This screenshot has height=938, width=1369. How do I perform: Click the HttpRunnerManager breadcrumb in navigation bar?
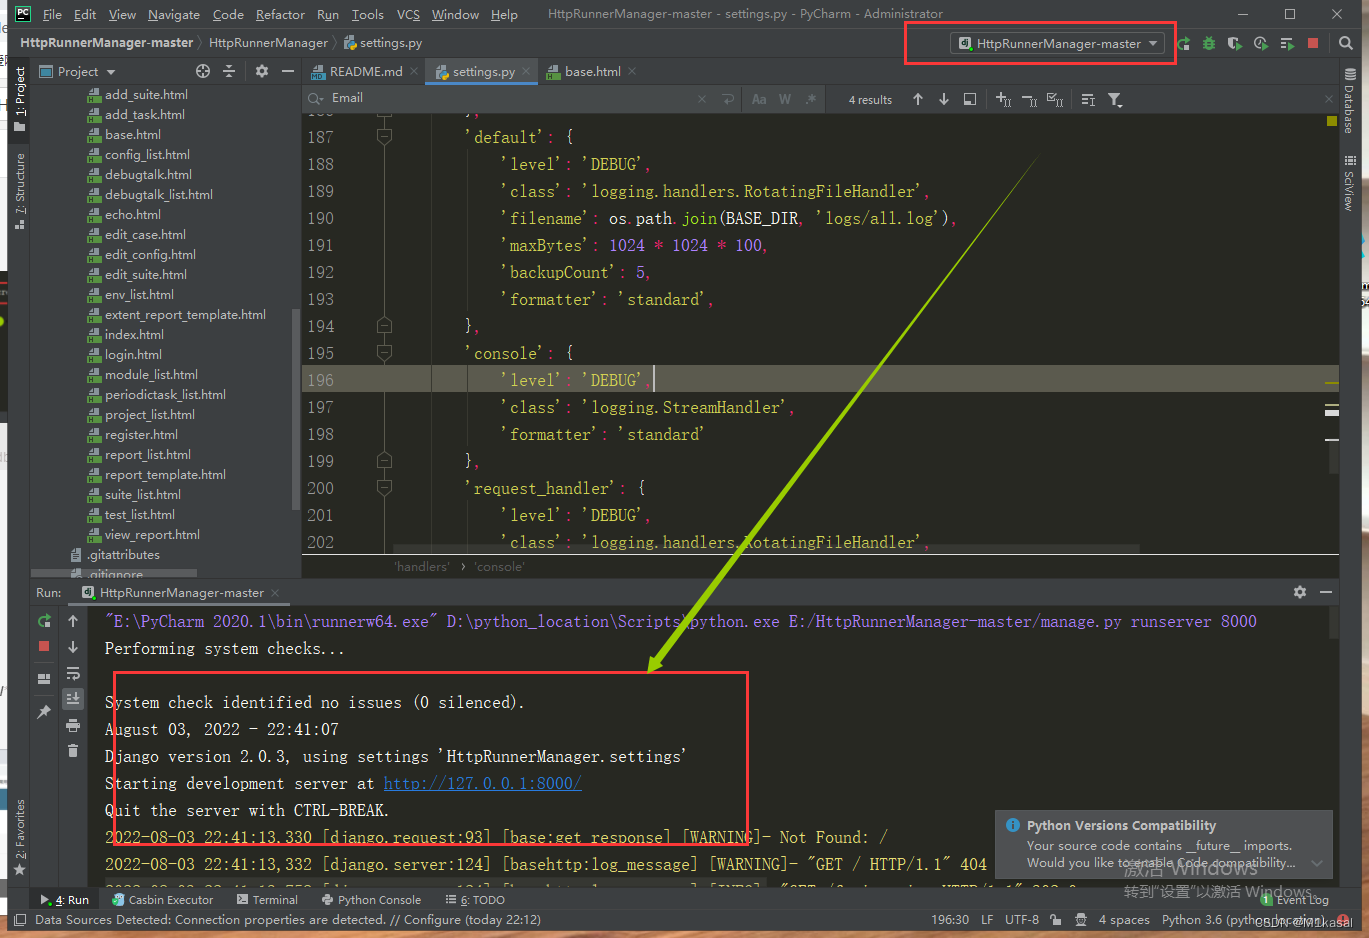coord(268,43)
